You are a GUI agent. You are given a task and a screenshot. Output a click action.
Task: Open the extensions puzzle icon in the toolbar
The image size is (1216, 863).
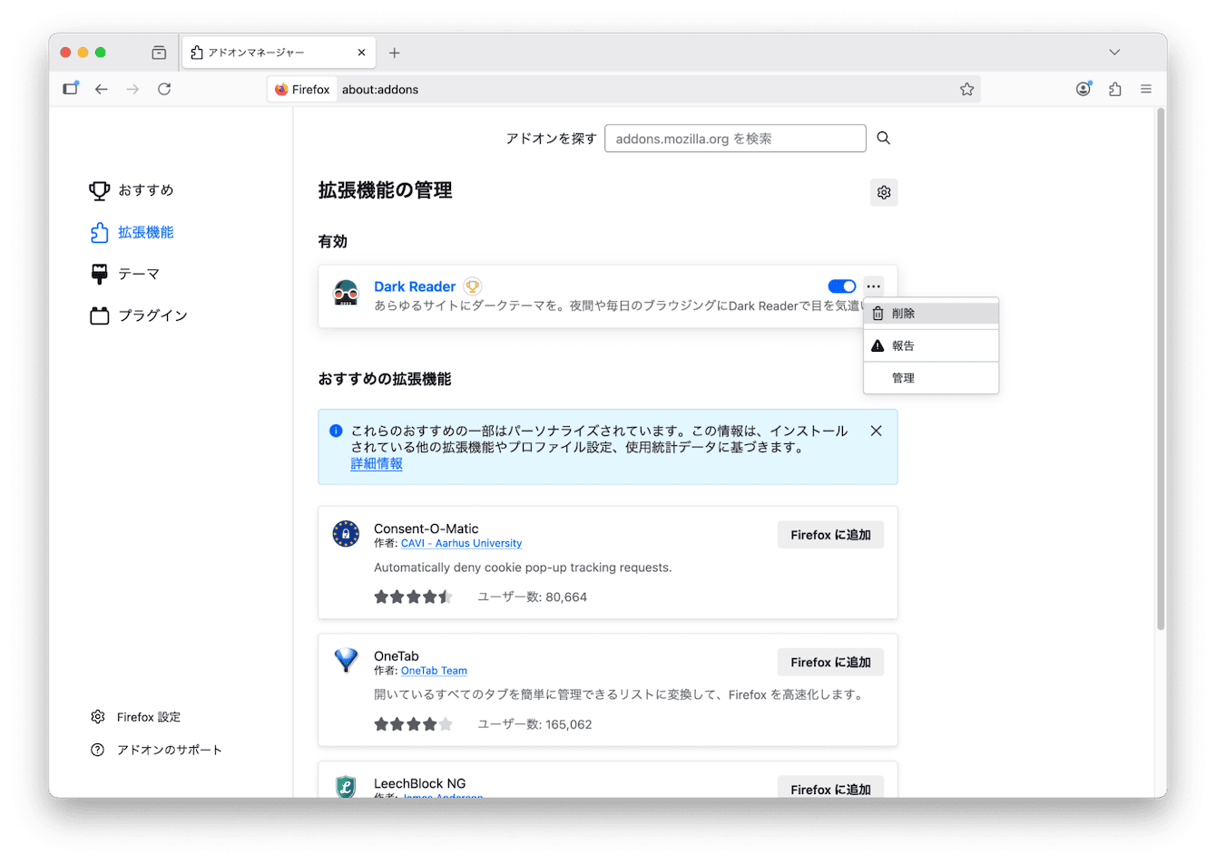[1114, 89]
